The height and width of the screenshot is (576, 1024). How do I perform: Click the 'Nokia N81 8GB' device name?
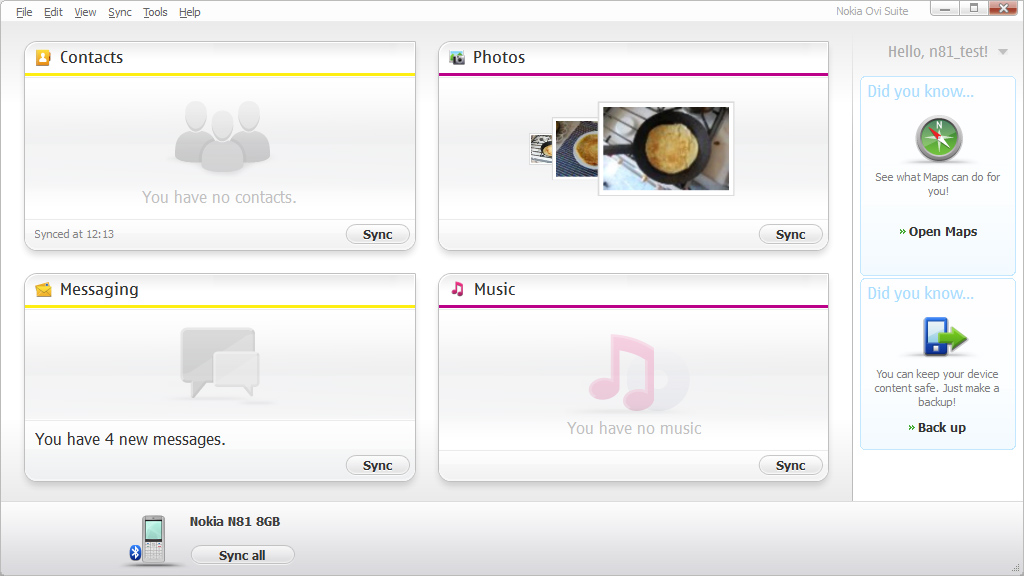[235, 522]
